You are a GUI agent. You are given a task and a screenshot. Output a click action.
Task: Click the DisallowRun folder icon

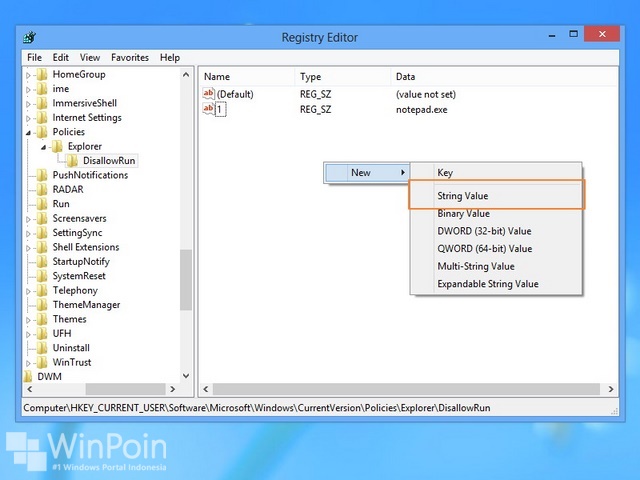point(72,161)
